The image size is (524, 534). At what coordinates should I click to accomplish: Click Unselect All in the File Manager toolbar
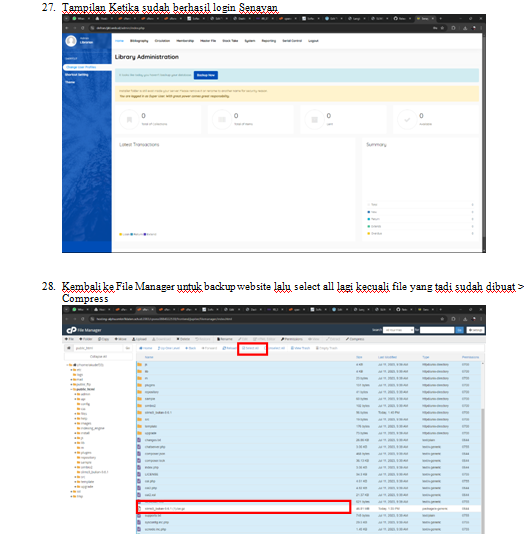pos(275,348)
